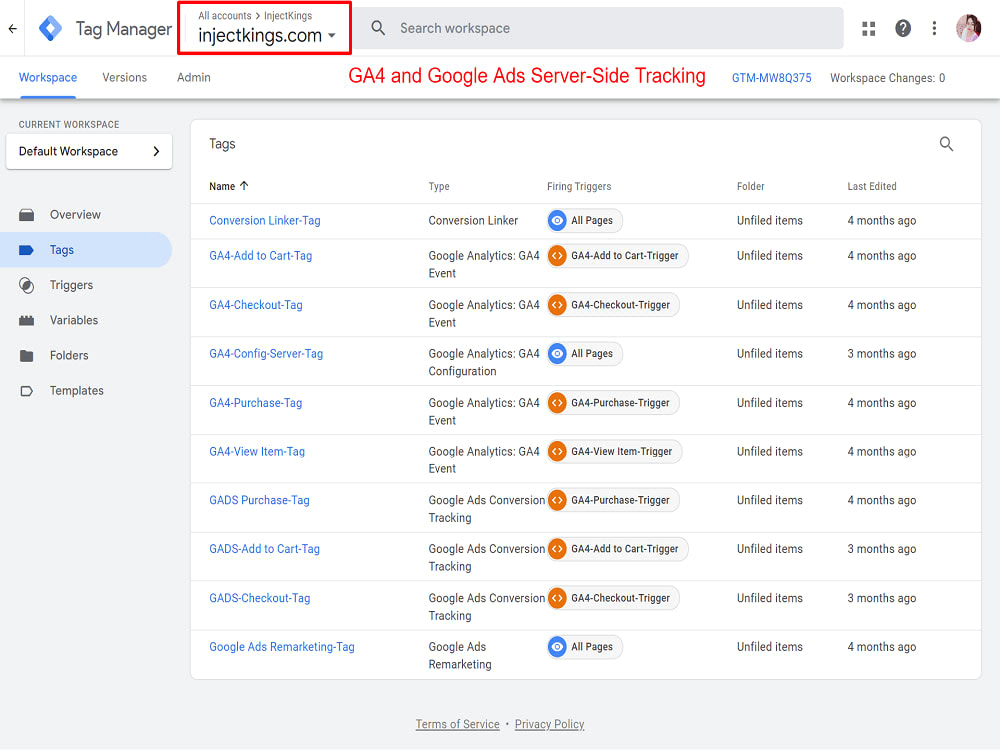Screen dimensions: 1000x750
Task: Click GA4-Checkout-Trigger on GADS-Checkout-Tag row
Action: [613, 598]
